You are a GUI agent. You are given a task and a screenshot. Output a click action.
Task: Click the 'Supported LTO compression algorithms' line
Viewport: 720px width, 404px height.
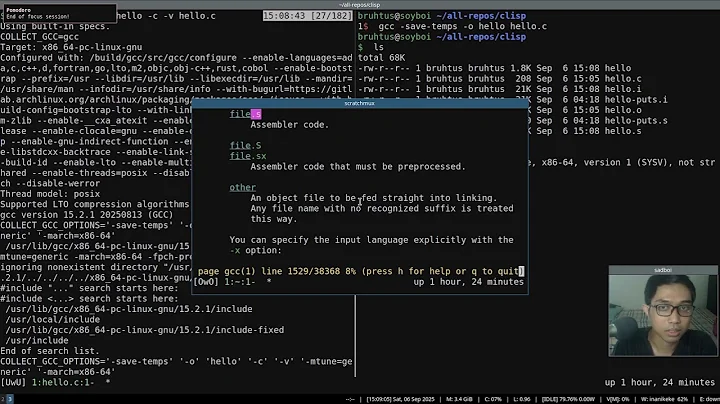click(95, 204)
